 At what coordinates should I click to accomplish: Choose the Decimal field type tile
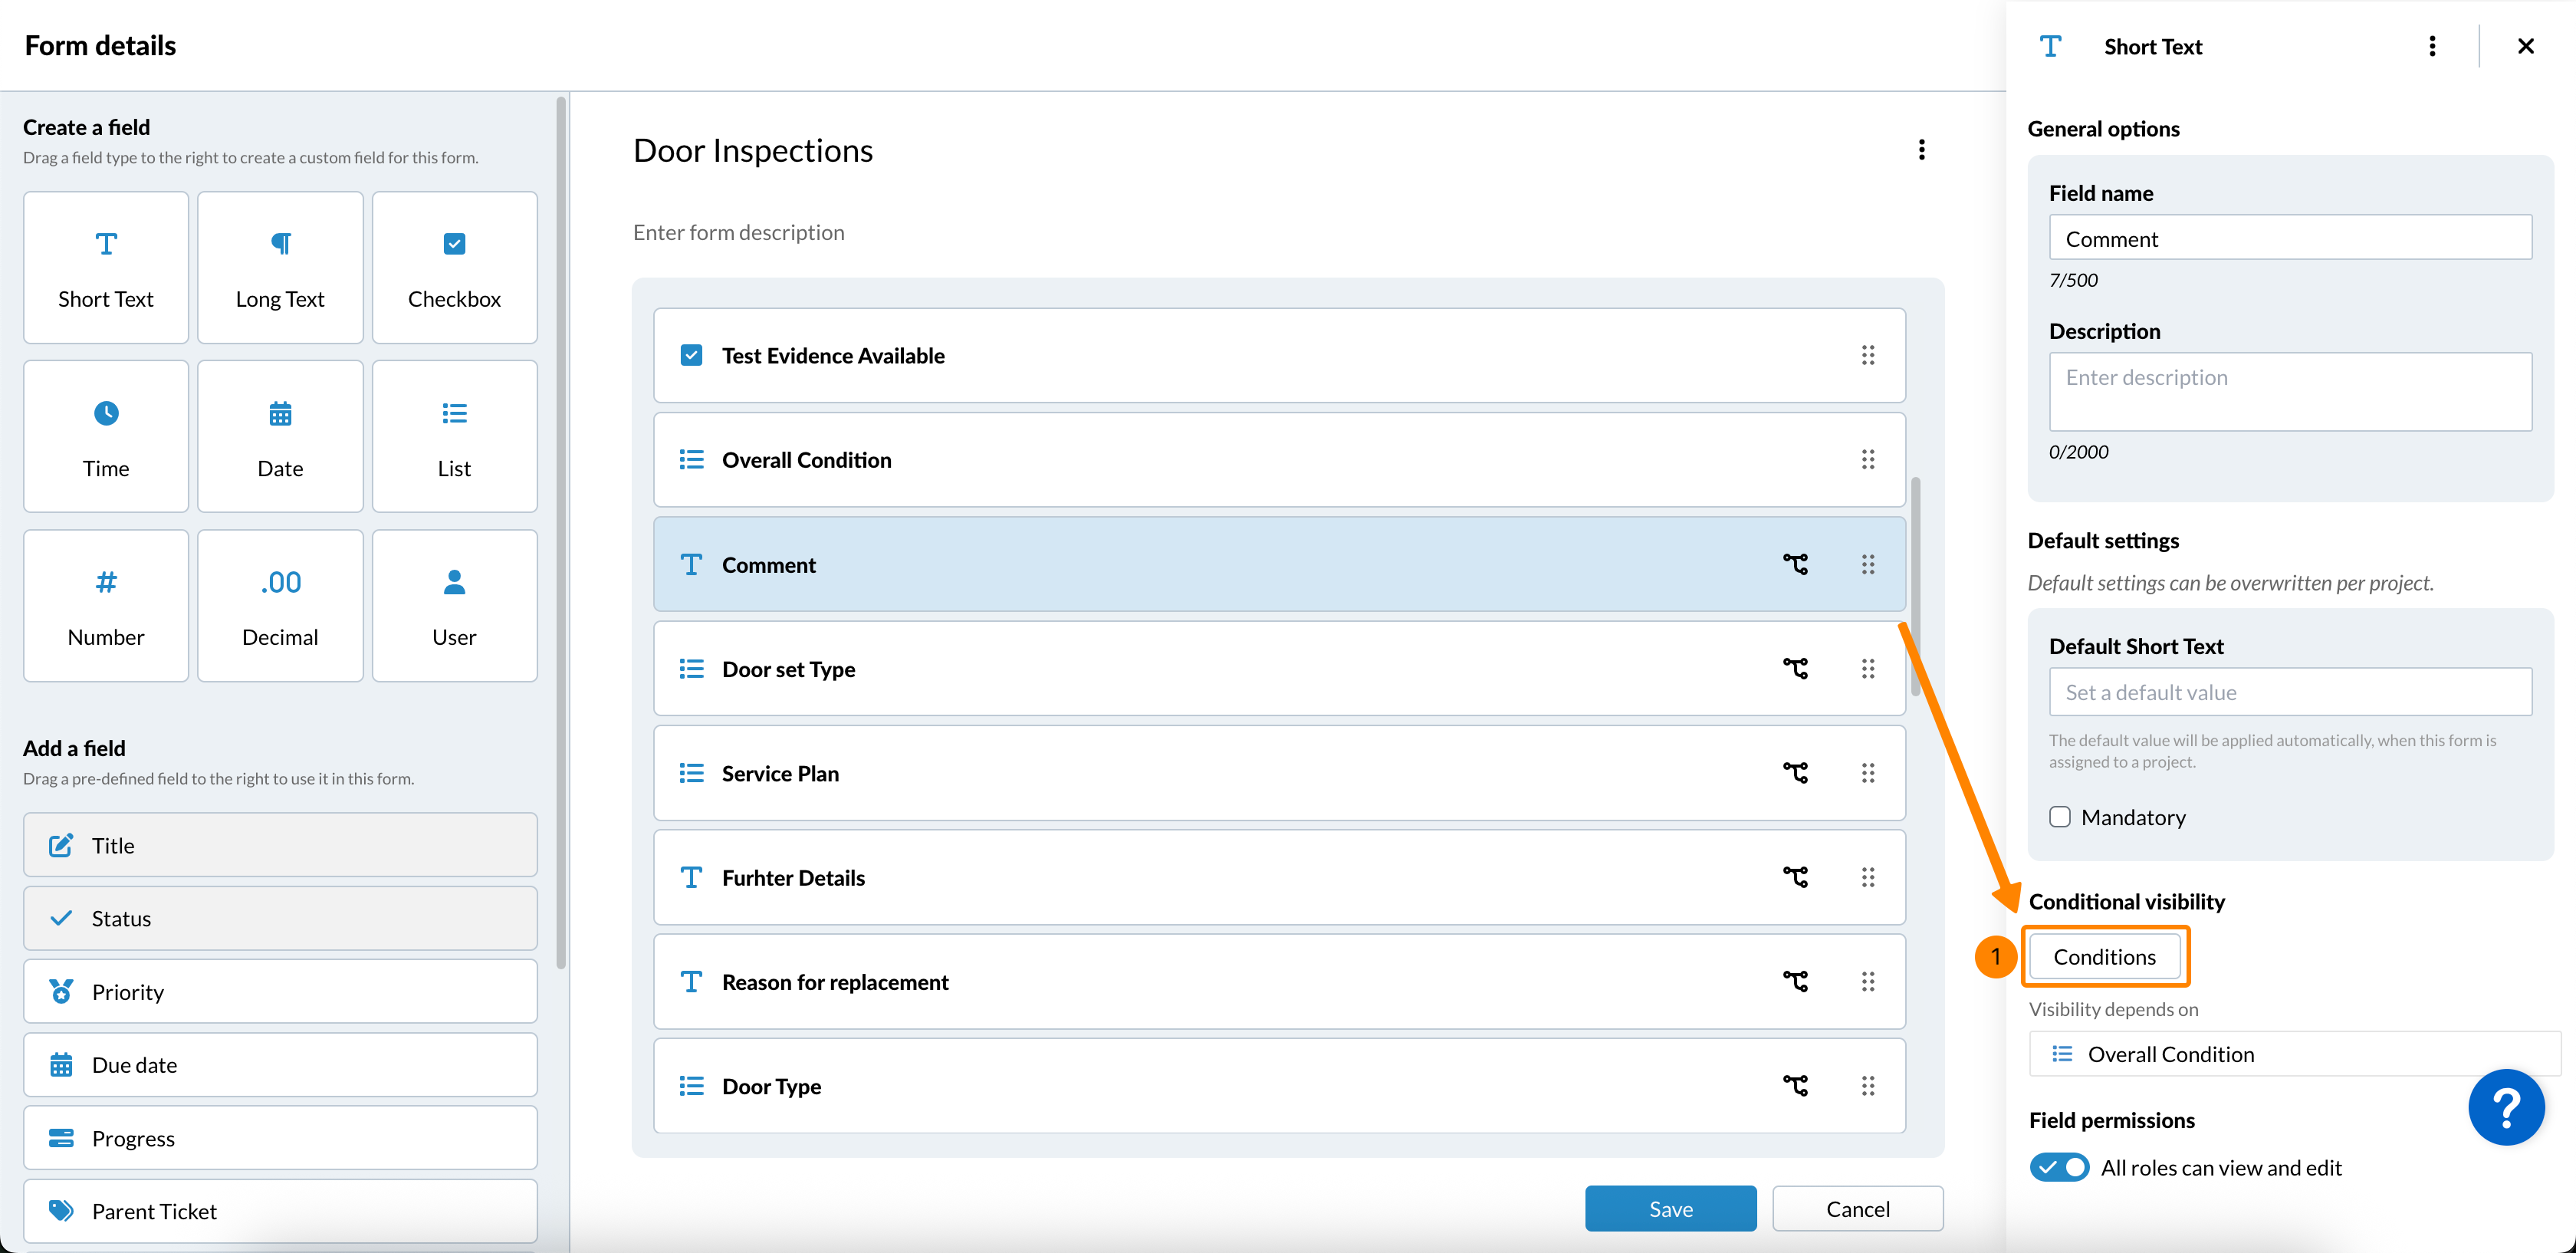click(280, 606)
